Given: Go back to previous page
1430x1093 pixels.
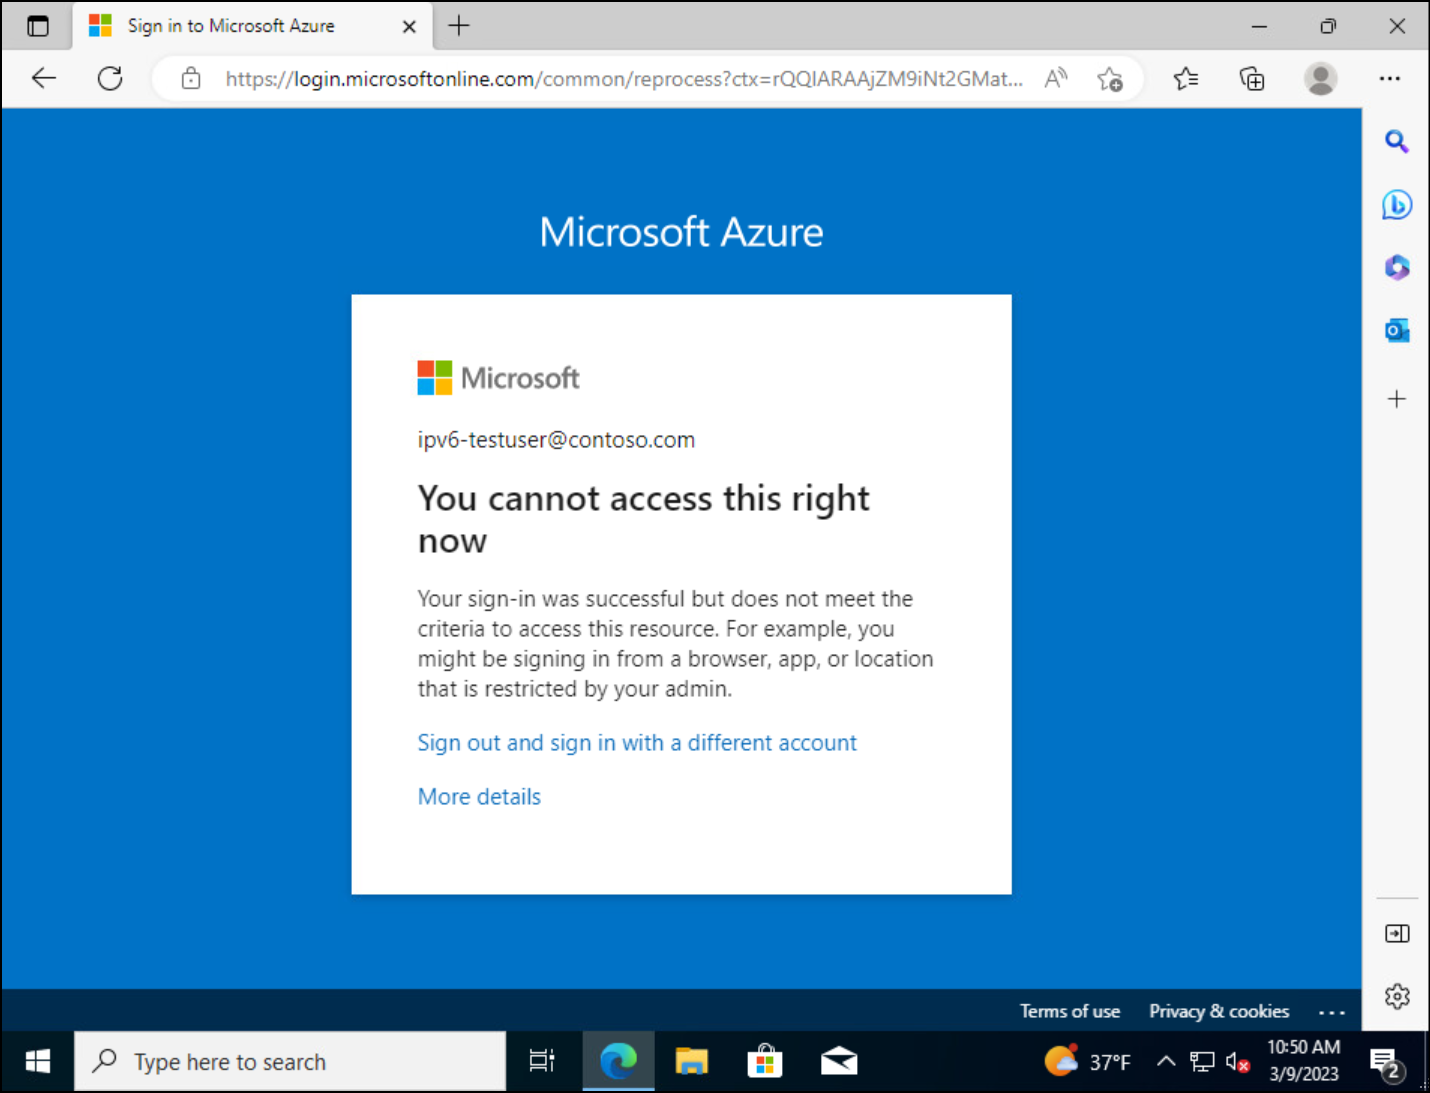Looking at the screenshot, I should click(x=44, y=78).
